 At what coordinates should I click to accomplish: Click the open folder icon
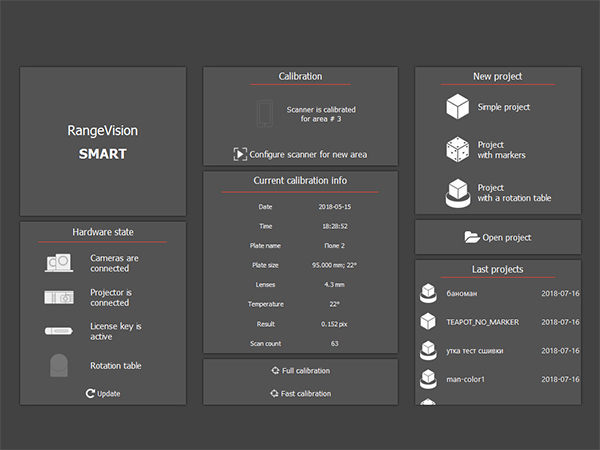(x=472, y=238)
